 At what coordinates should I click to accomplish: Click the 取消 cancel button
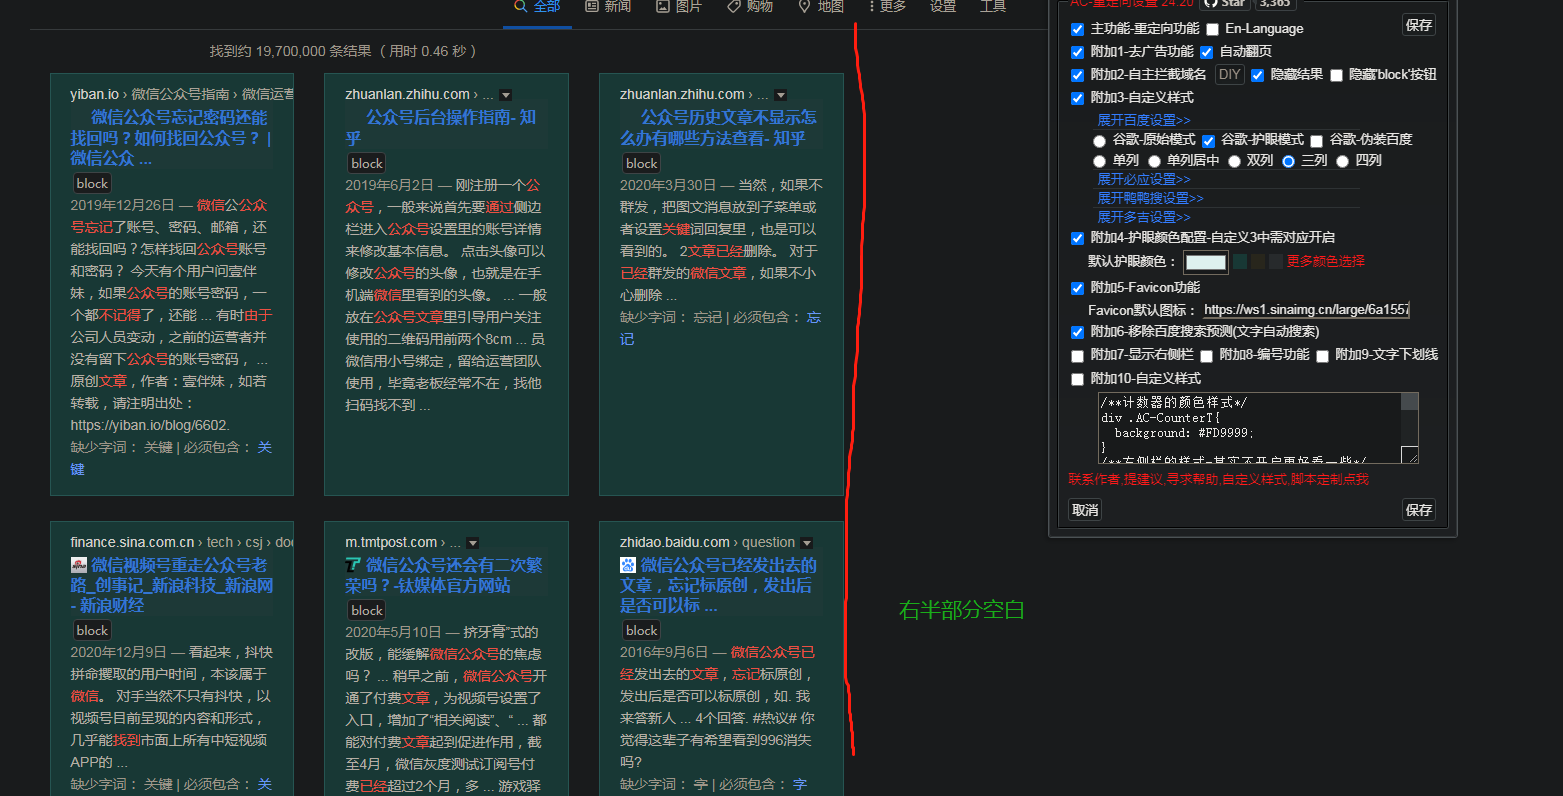1085,510
